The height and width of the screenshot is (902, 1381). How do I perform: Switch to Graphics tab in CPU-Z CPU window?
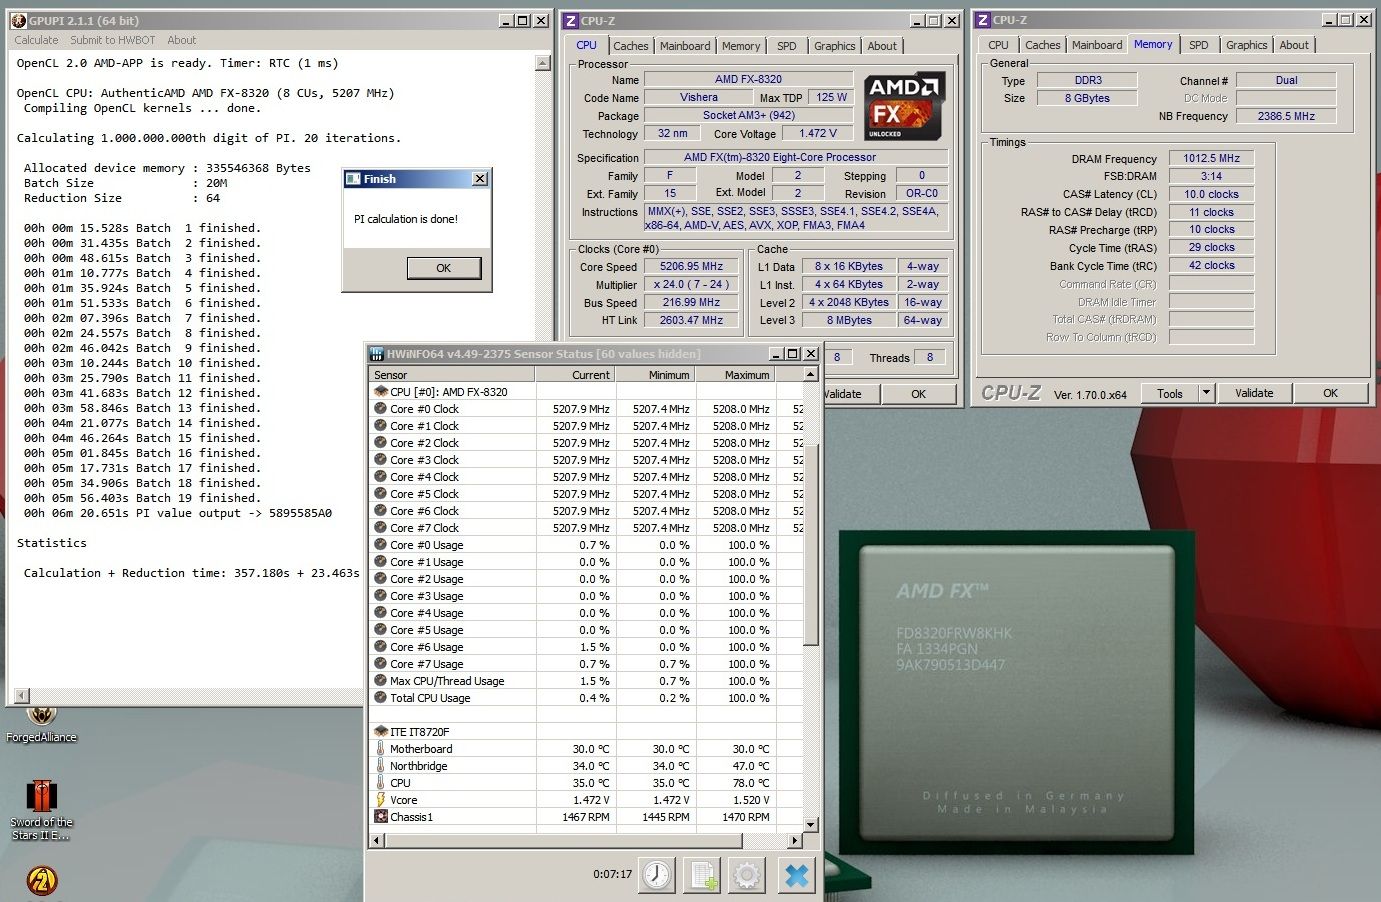pyautogui.click(x=835, y=46)
